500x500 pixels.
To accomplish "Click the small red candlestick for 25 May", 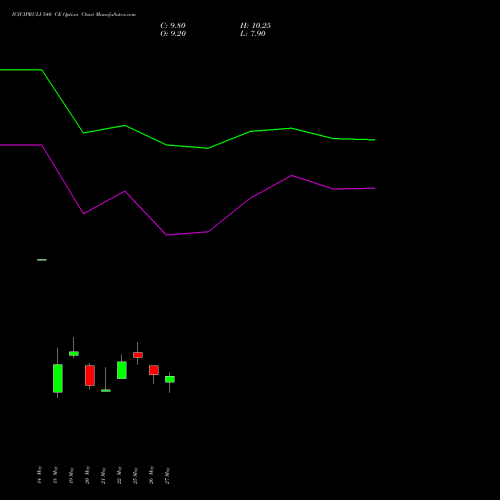I will pos(138,355).
